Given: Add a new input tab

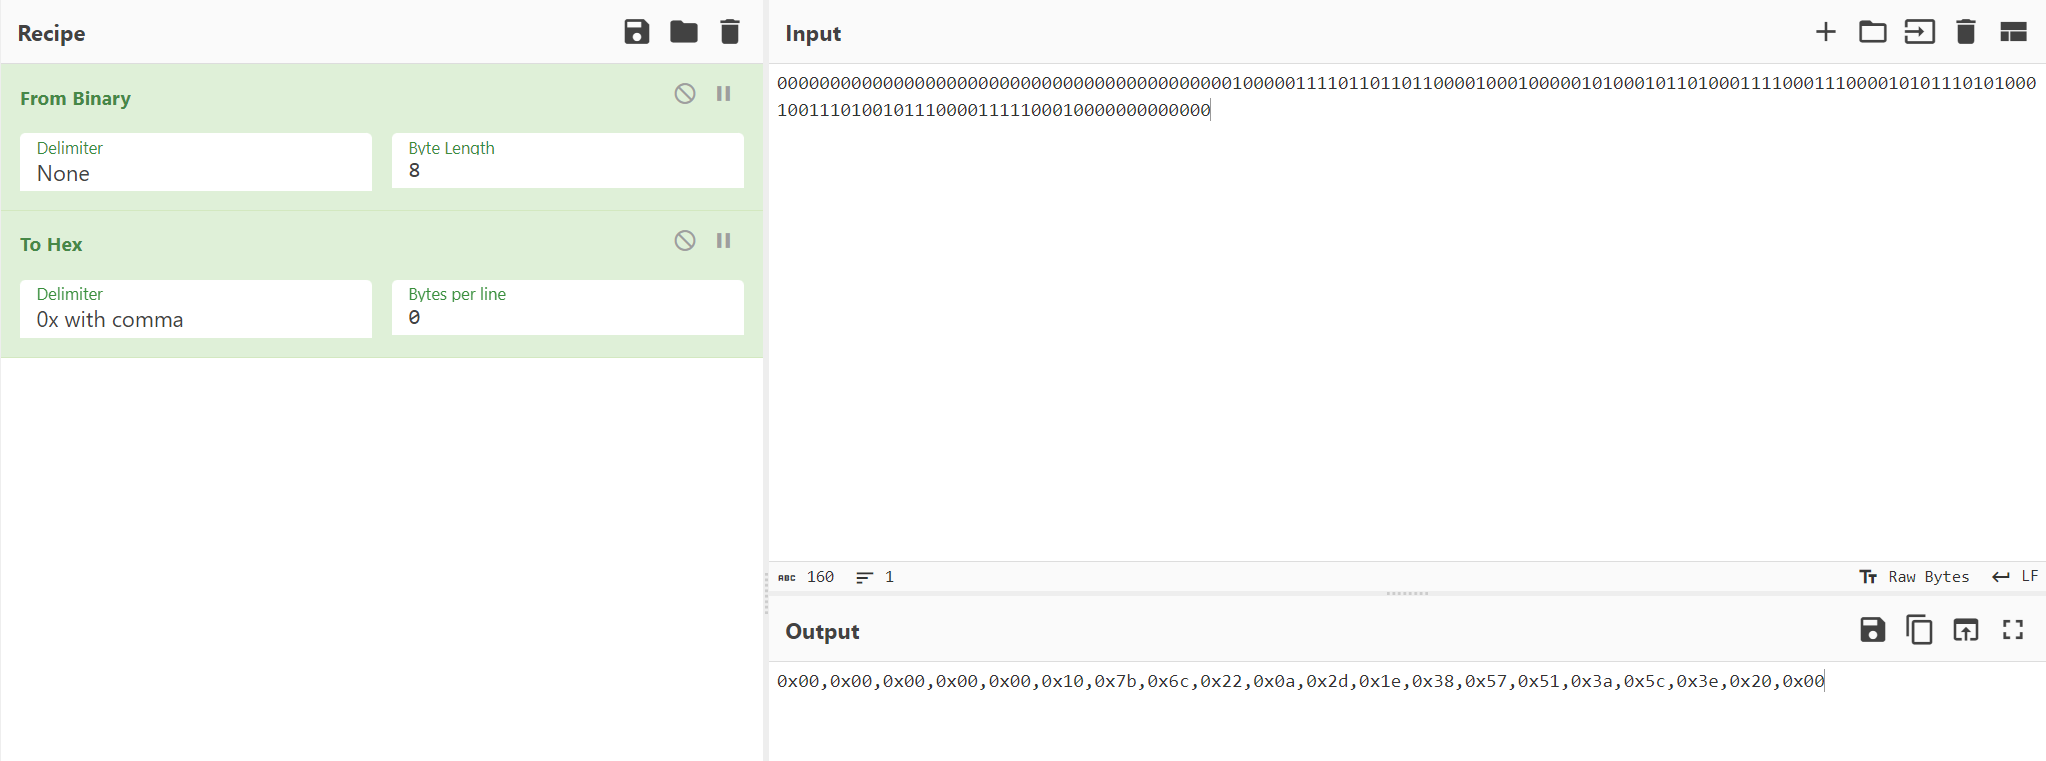Looking at the screenshot, I should tap(1825, 32).
